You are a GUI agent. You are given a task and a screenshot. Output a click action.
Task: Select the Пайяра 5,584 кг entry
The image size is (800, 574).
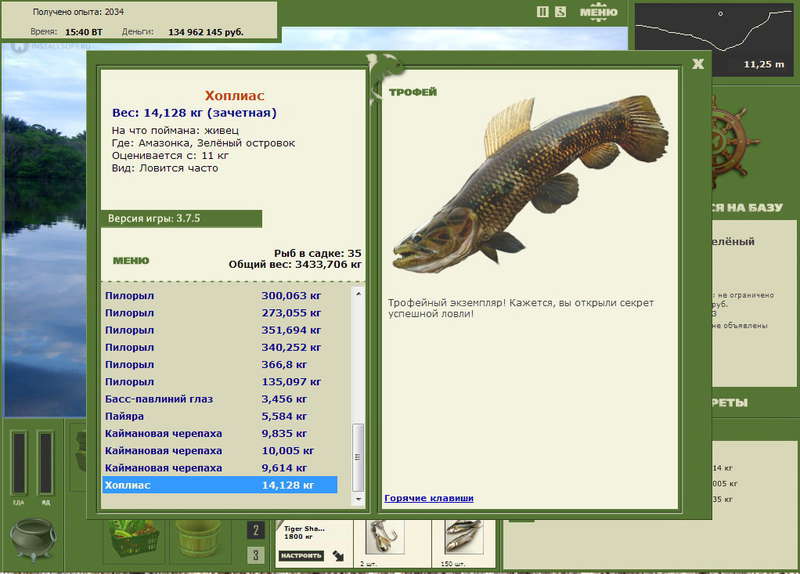pos(220,416)
